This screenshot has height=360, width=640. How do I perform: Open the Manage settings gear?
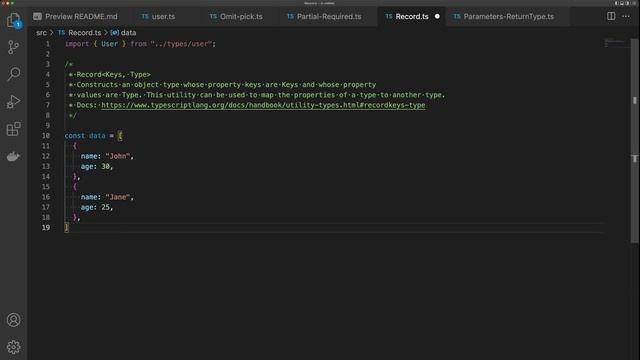pos(13,347)
